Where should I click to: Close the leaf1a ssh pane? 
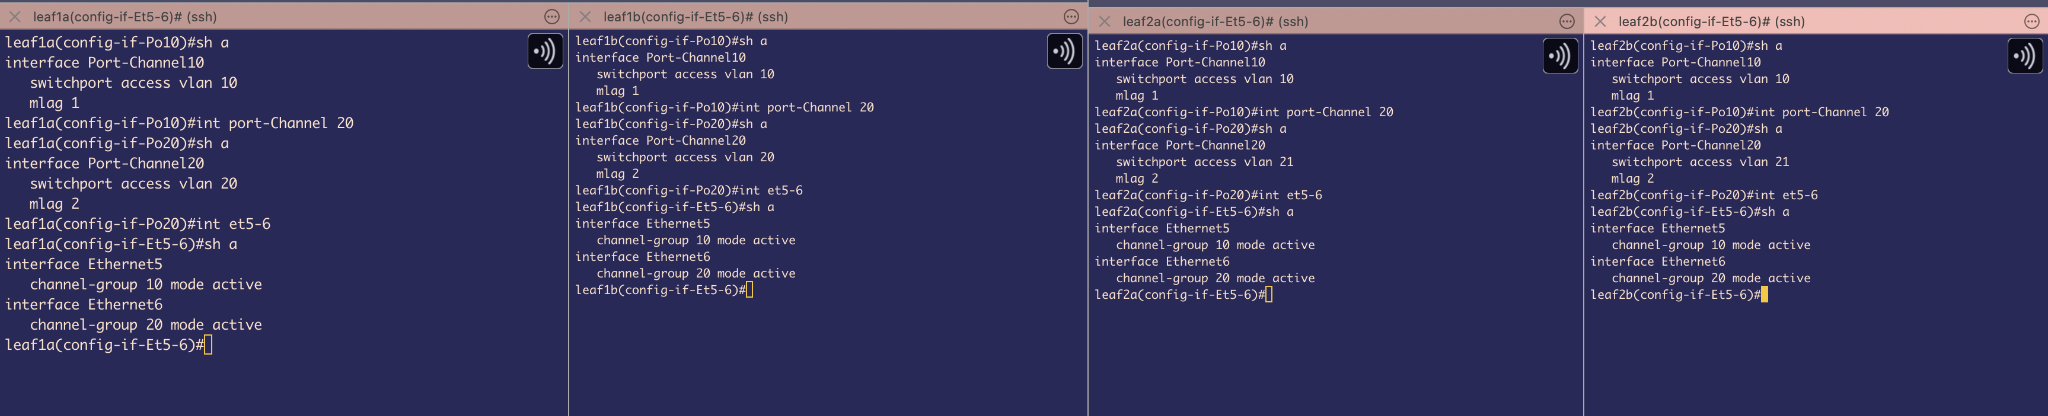click(x=15, y=17)
